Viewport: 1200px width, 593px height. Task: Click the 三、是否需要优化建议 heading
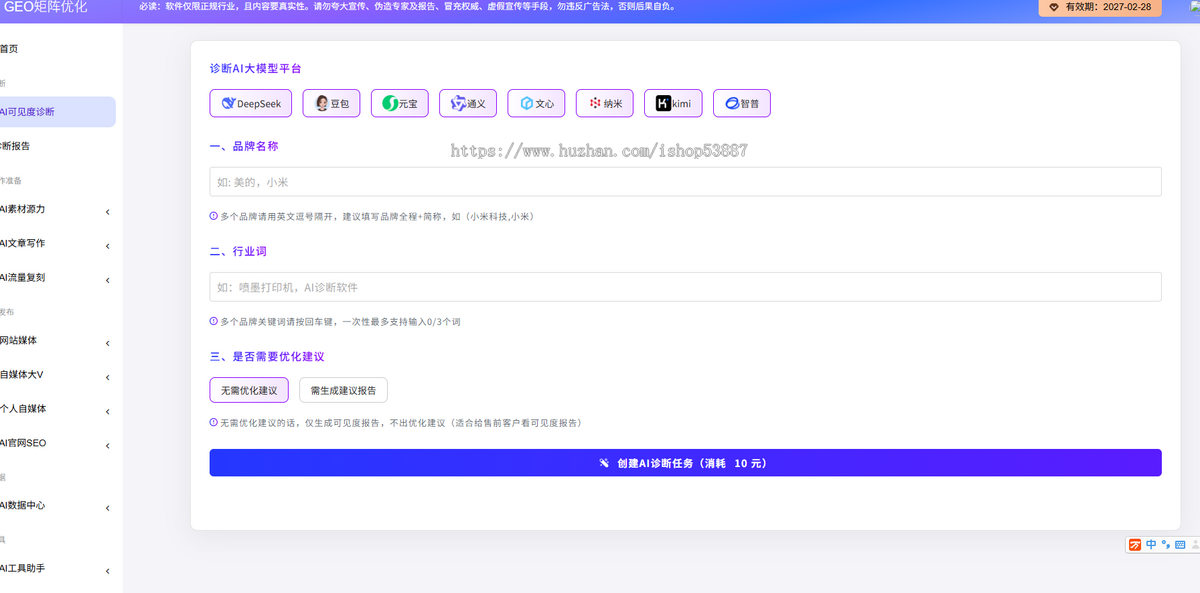point(267,357)
